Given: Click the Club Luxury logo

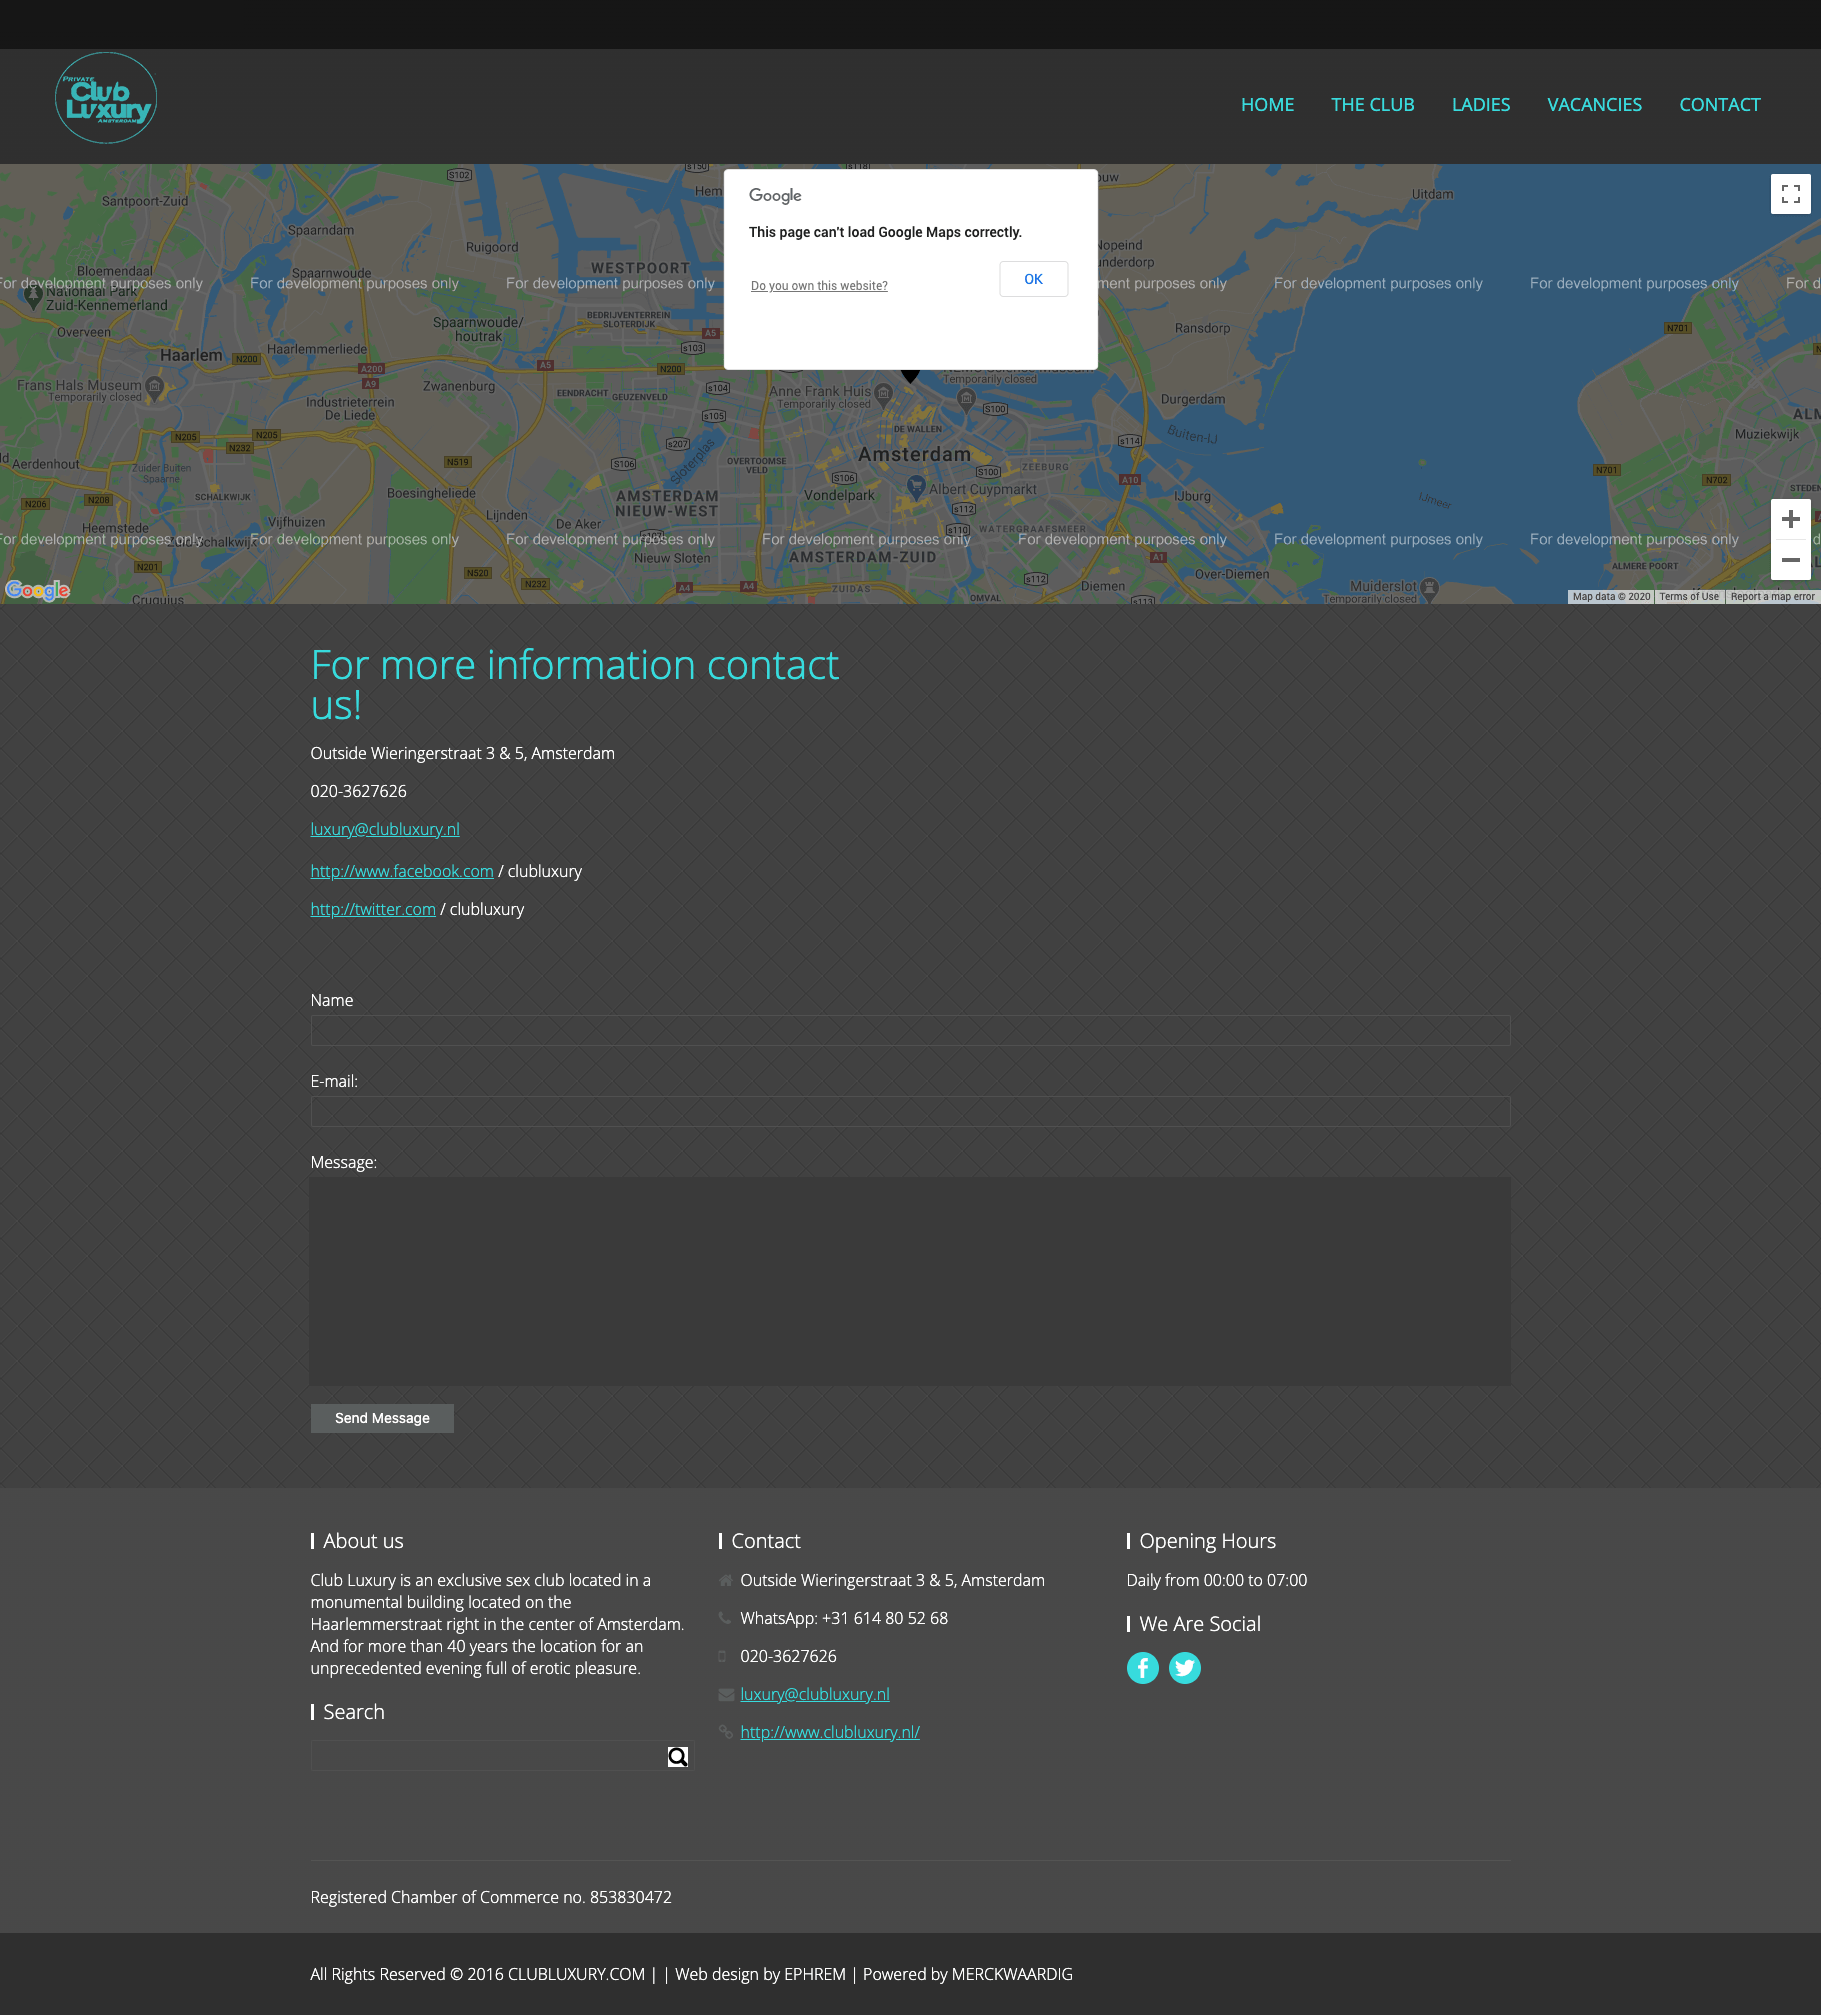Looking at the screenshot, I should point(106,99).
